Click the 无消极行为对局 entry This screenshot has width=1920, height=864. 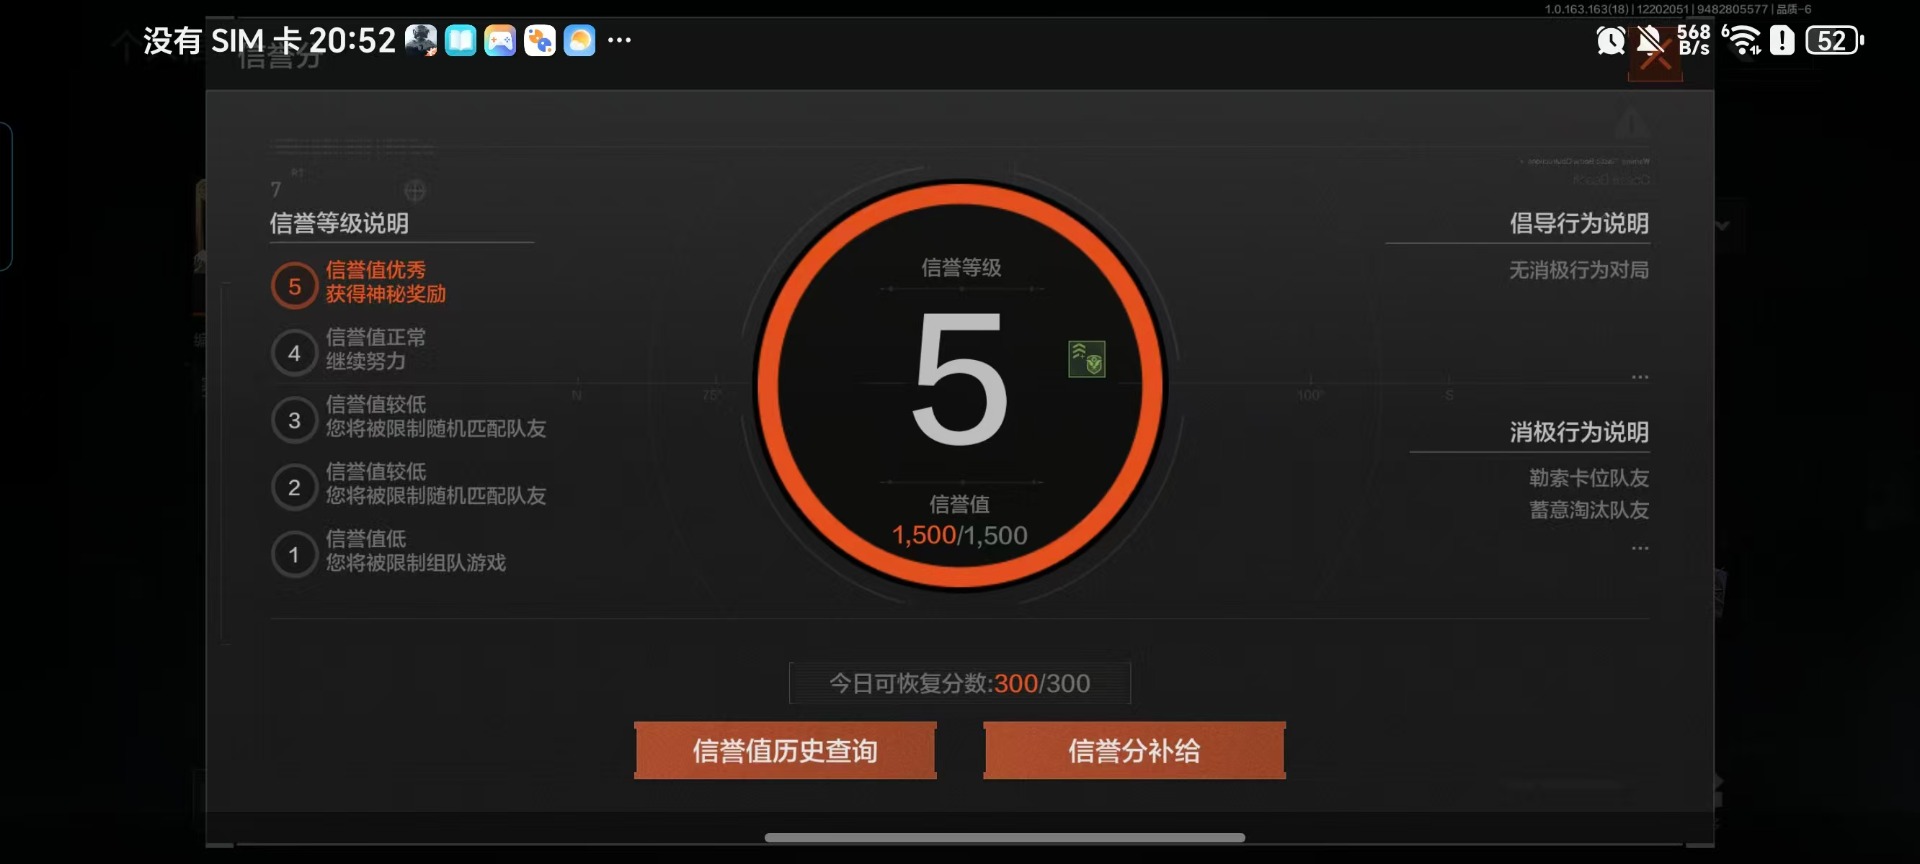(x=1579, y=270)
